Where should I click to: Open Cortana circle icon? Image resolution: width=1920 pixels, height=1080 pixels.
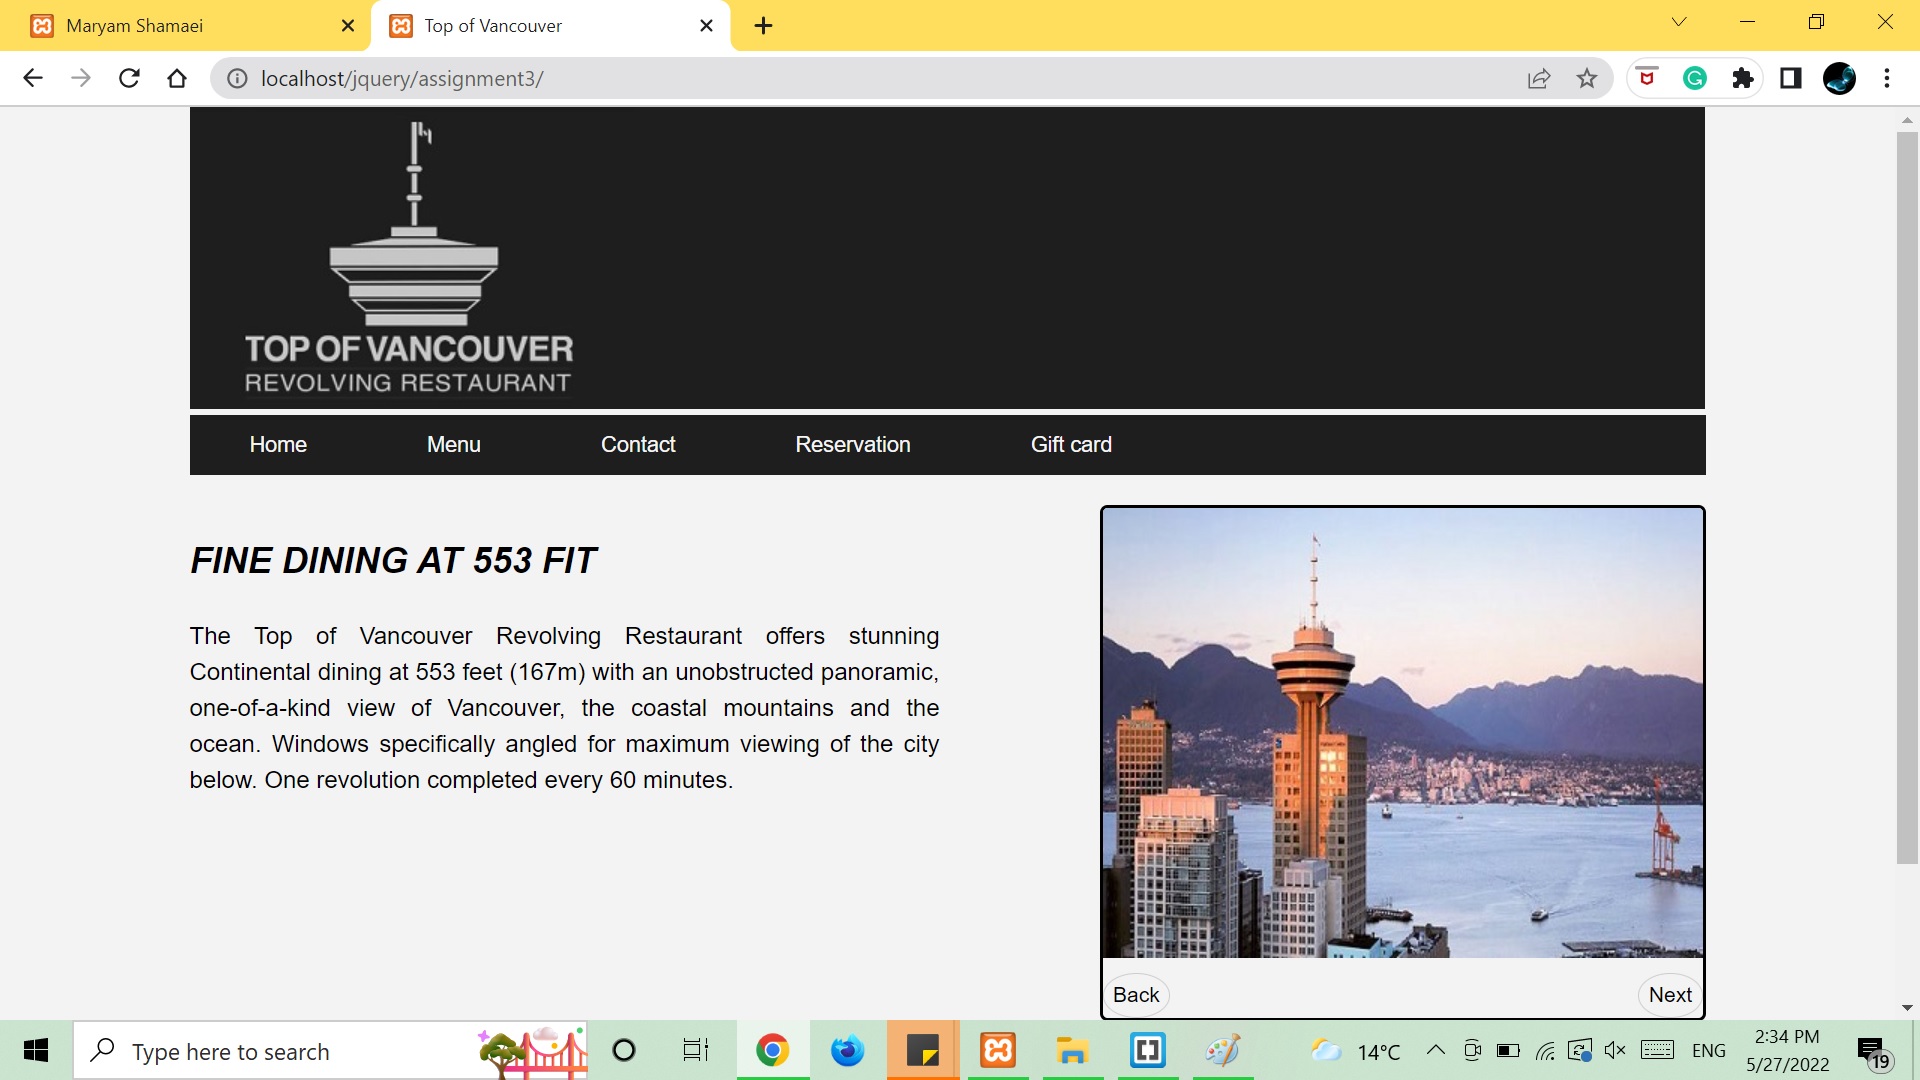tap(624, 1051)
